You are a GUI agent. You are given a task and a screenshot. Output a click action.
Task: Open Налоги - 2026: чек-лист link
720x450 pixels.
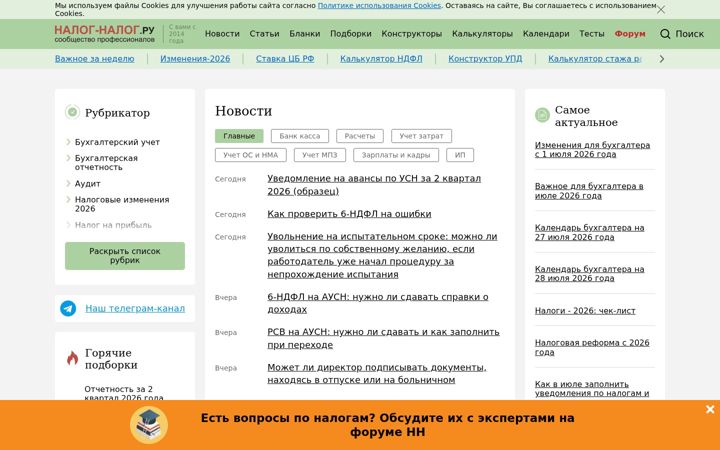pyautogui.click(x=585, y=311)
